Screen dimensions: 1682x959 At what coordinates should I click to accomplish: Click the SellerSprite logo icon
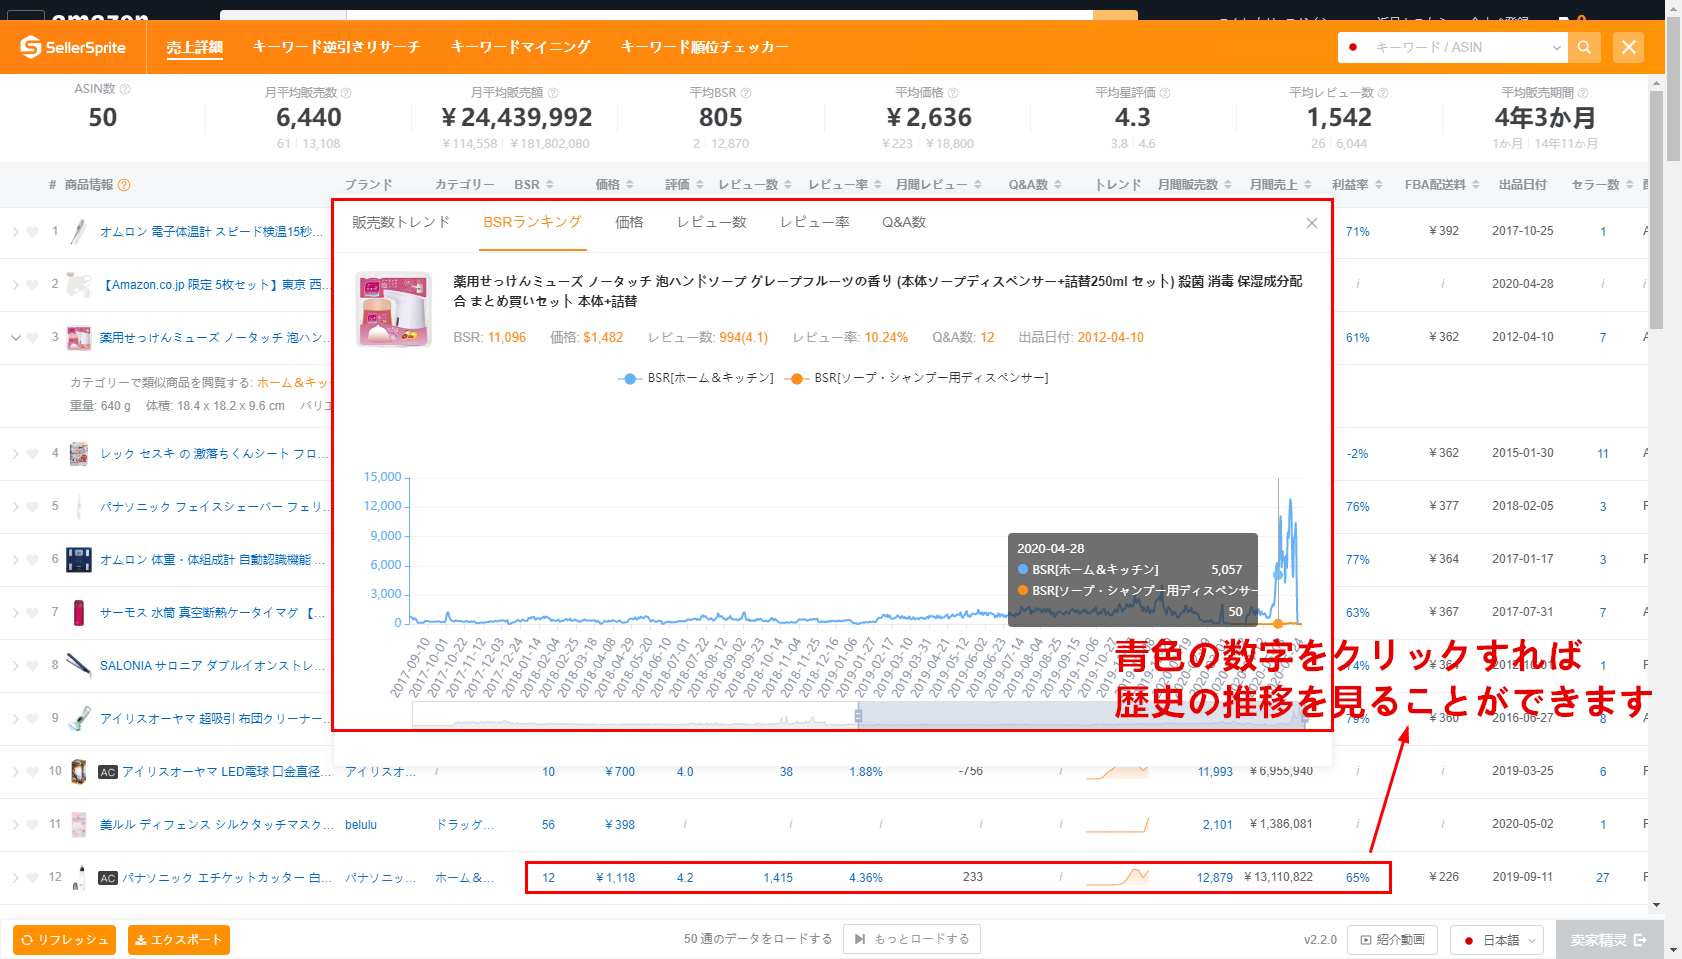[x=31, y=47]
